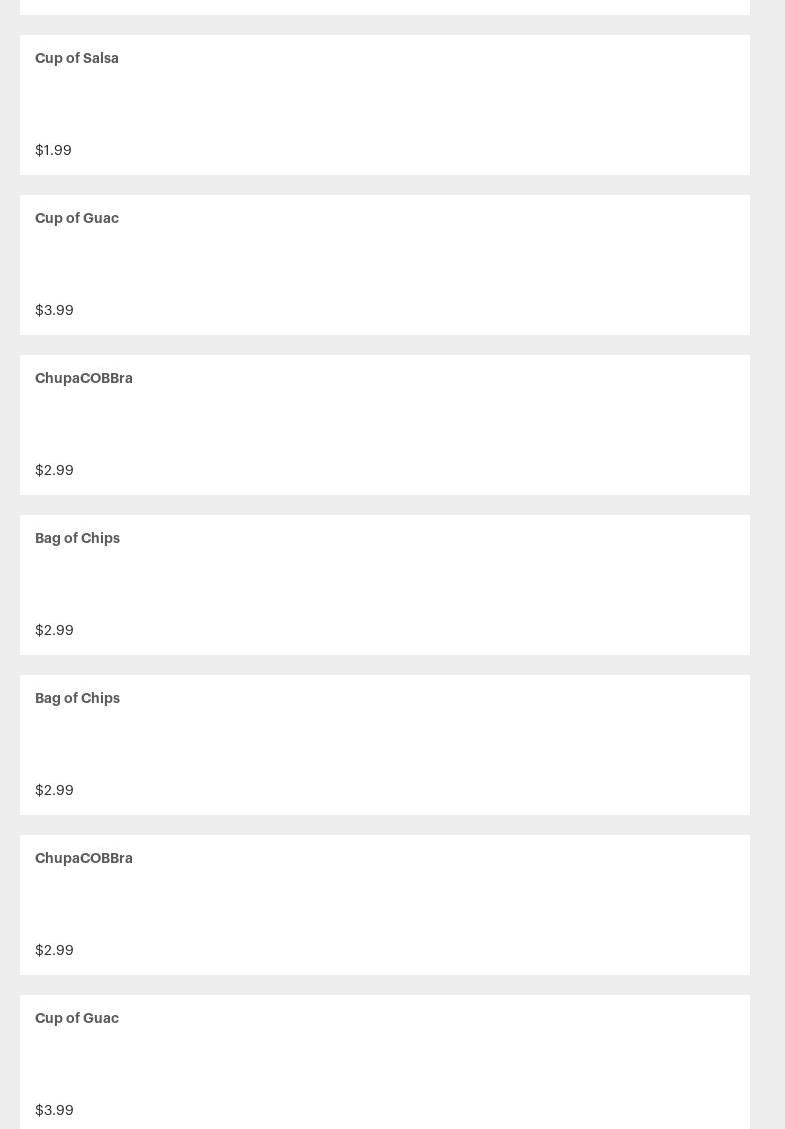785x1129 pixels.
Task: Open the second ChupaCOBBra menu card
Action: tap(385, 905)
